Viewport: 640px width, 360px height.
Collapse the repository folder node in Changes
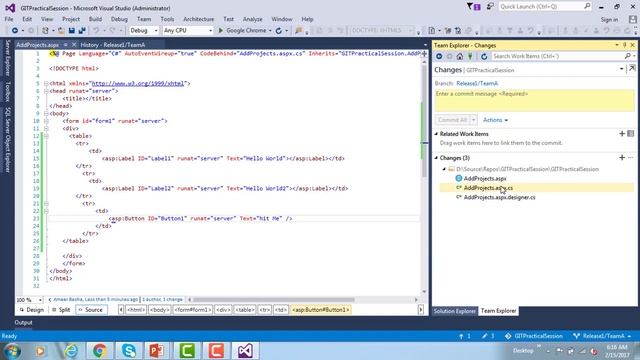coord(444,169)
